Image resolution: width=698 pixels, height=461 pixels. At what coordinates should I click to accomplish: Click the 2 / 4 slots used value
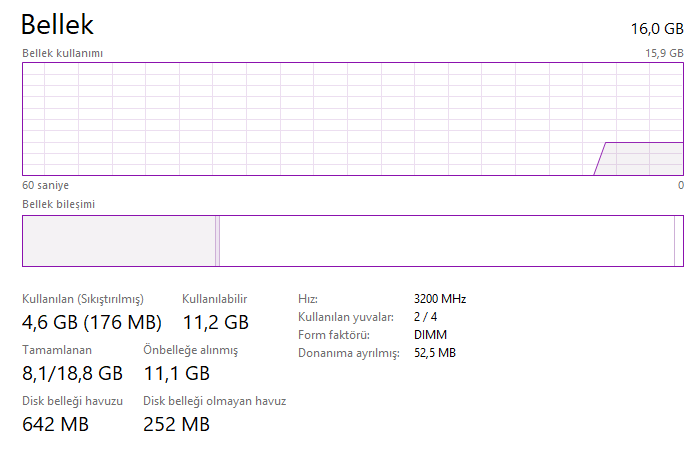point(425,317)
